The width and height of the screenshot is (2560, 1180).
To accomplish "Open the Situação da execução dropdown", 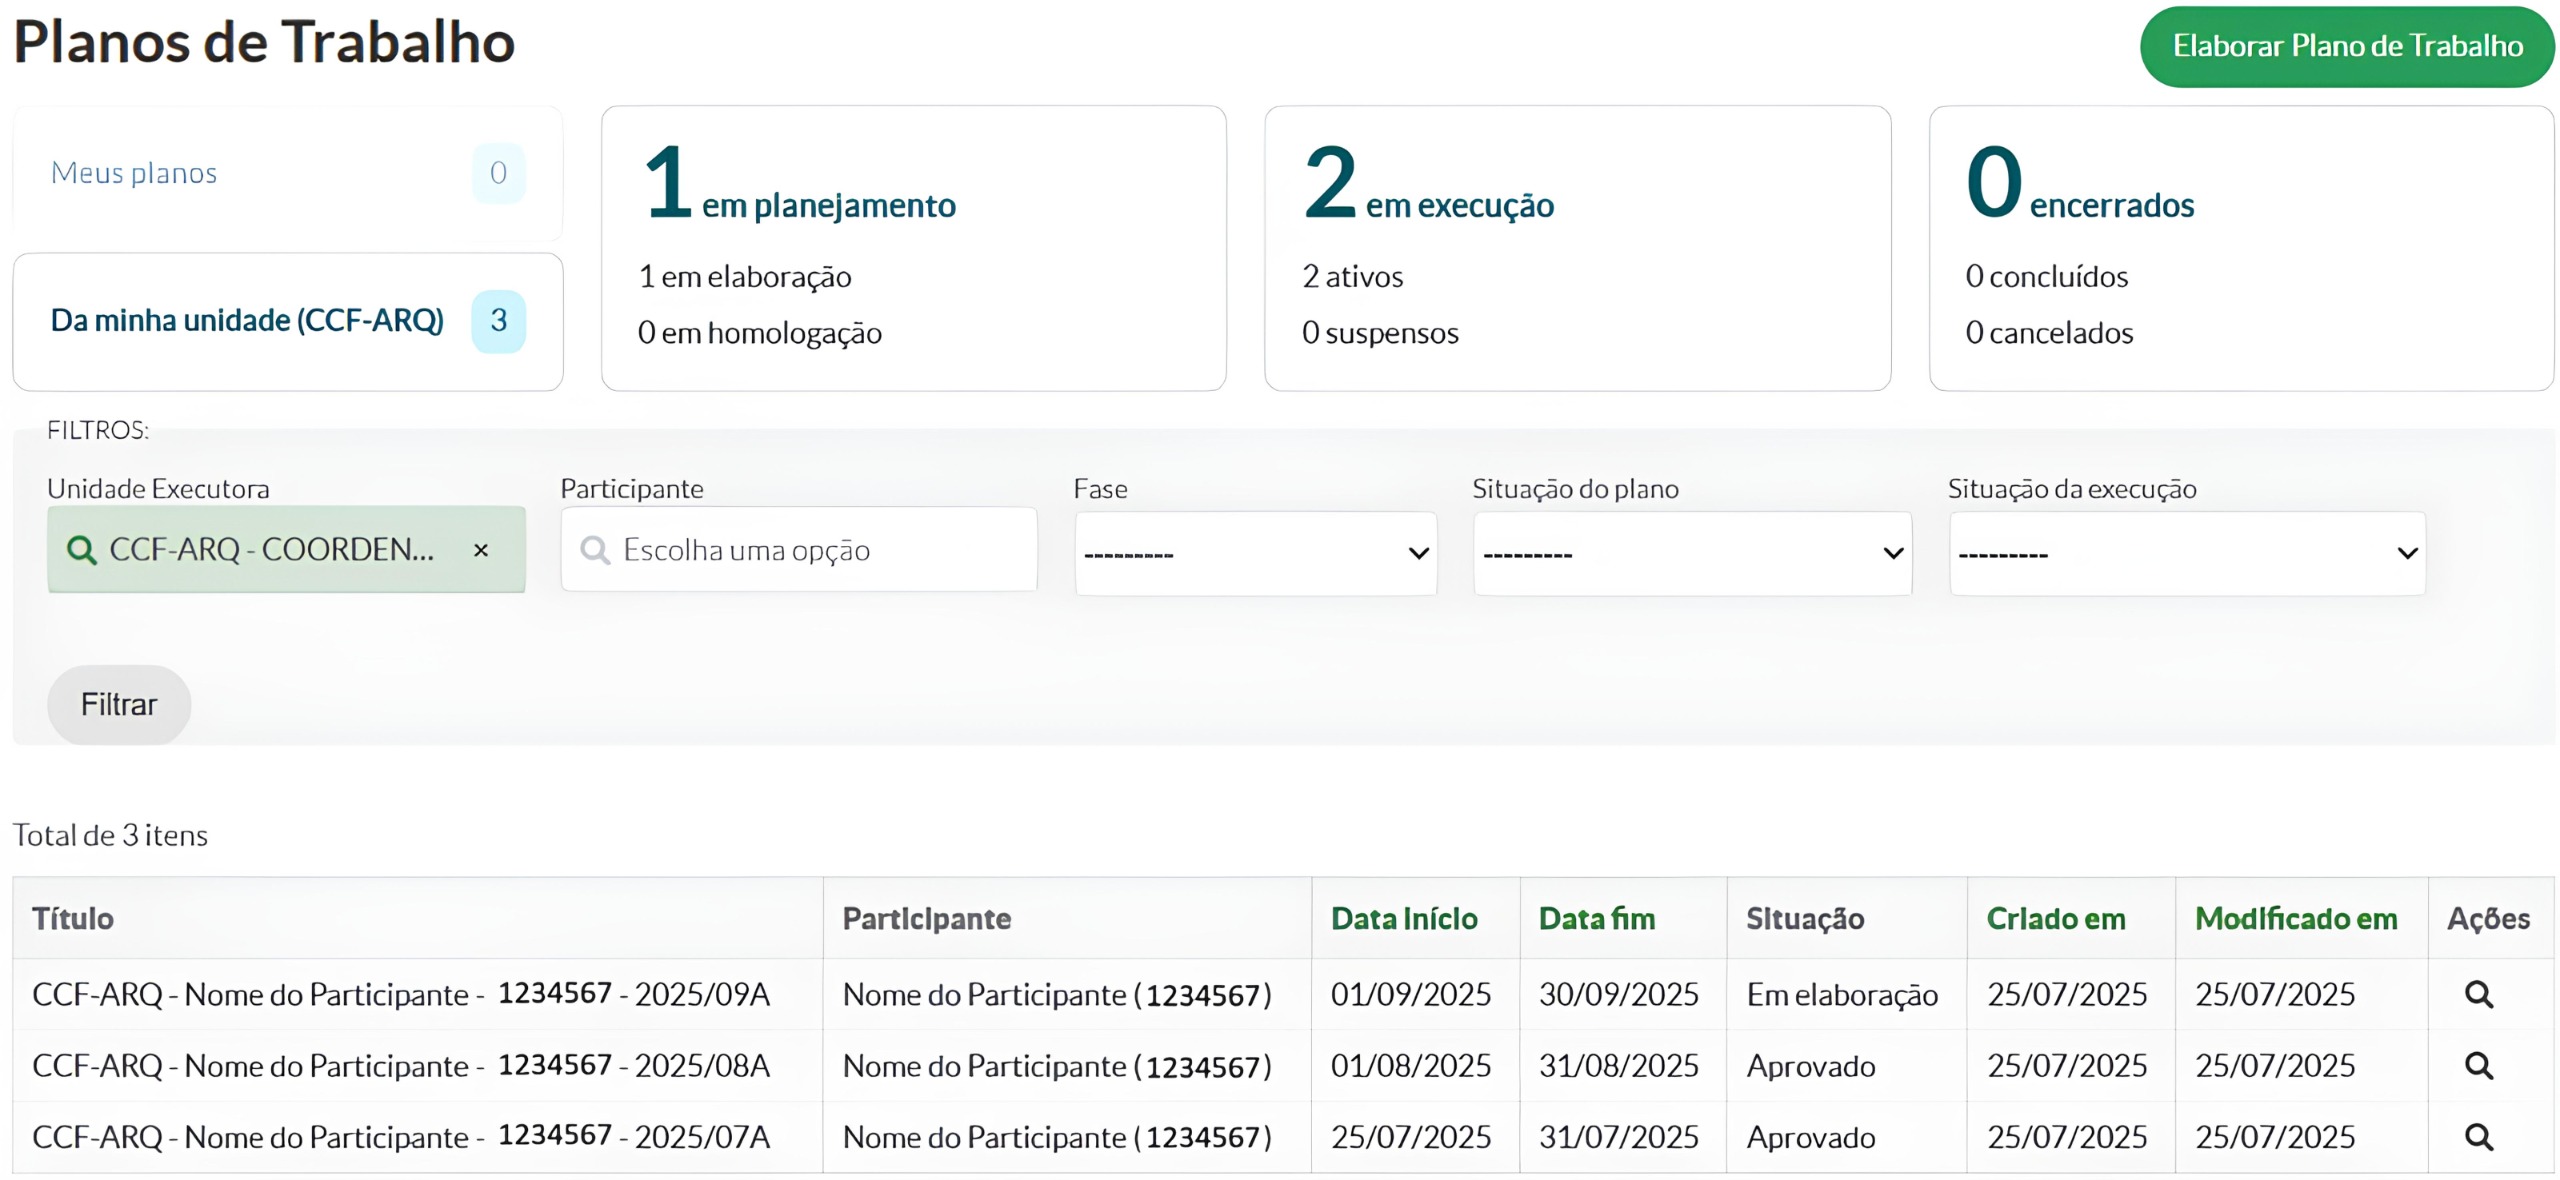I will pos(2187,553).
